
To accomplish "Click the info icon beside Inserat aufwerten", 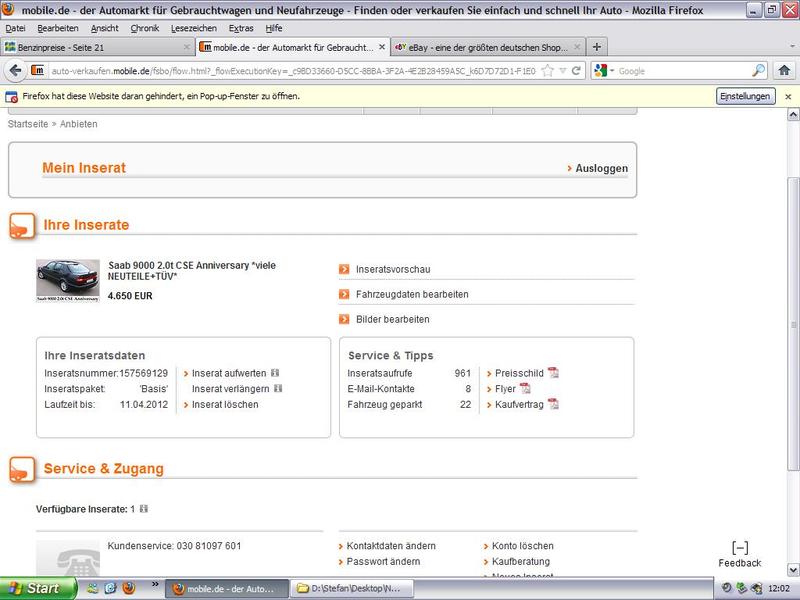I will coord(275,373).
